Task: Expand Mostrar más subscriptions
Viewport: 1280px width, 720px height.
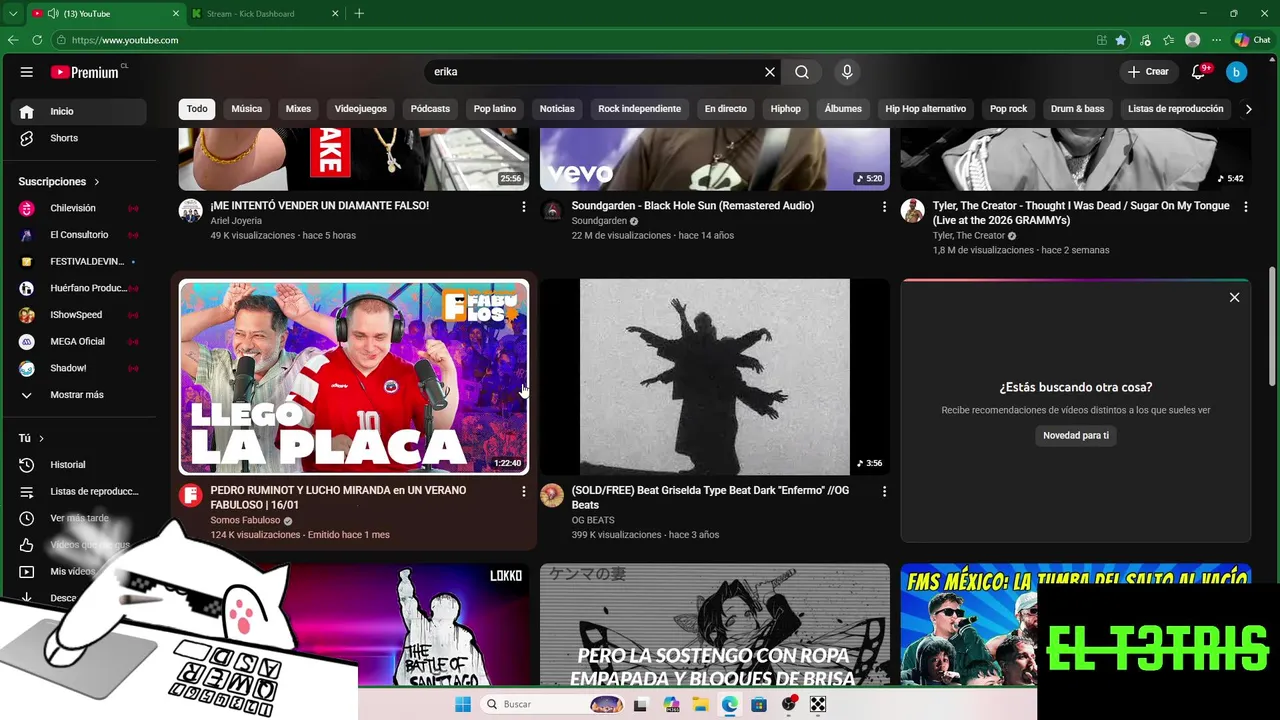Action: pos(80,395)
